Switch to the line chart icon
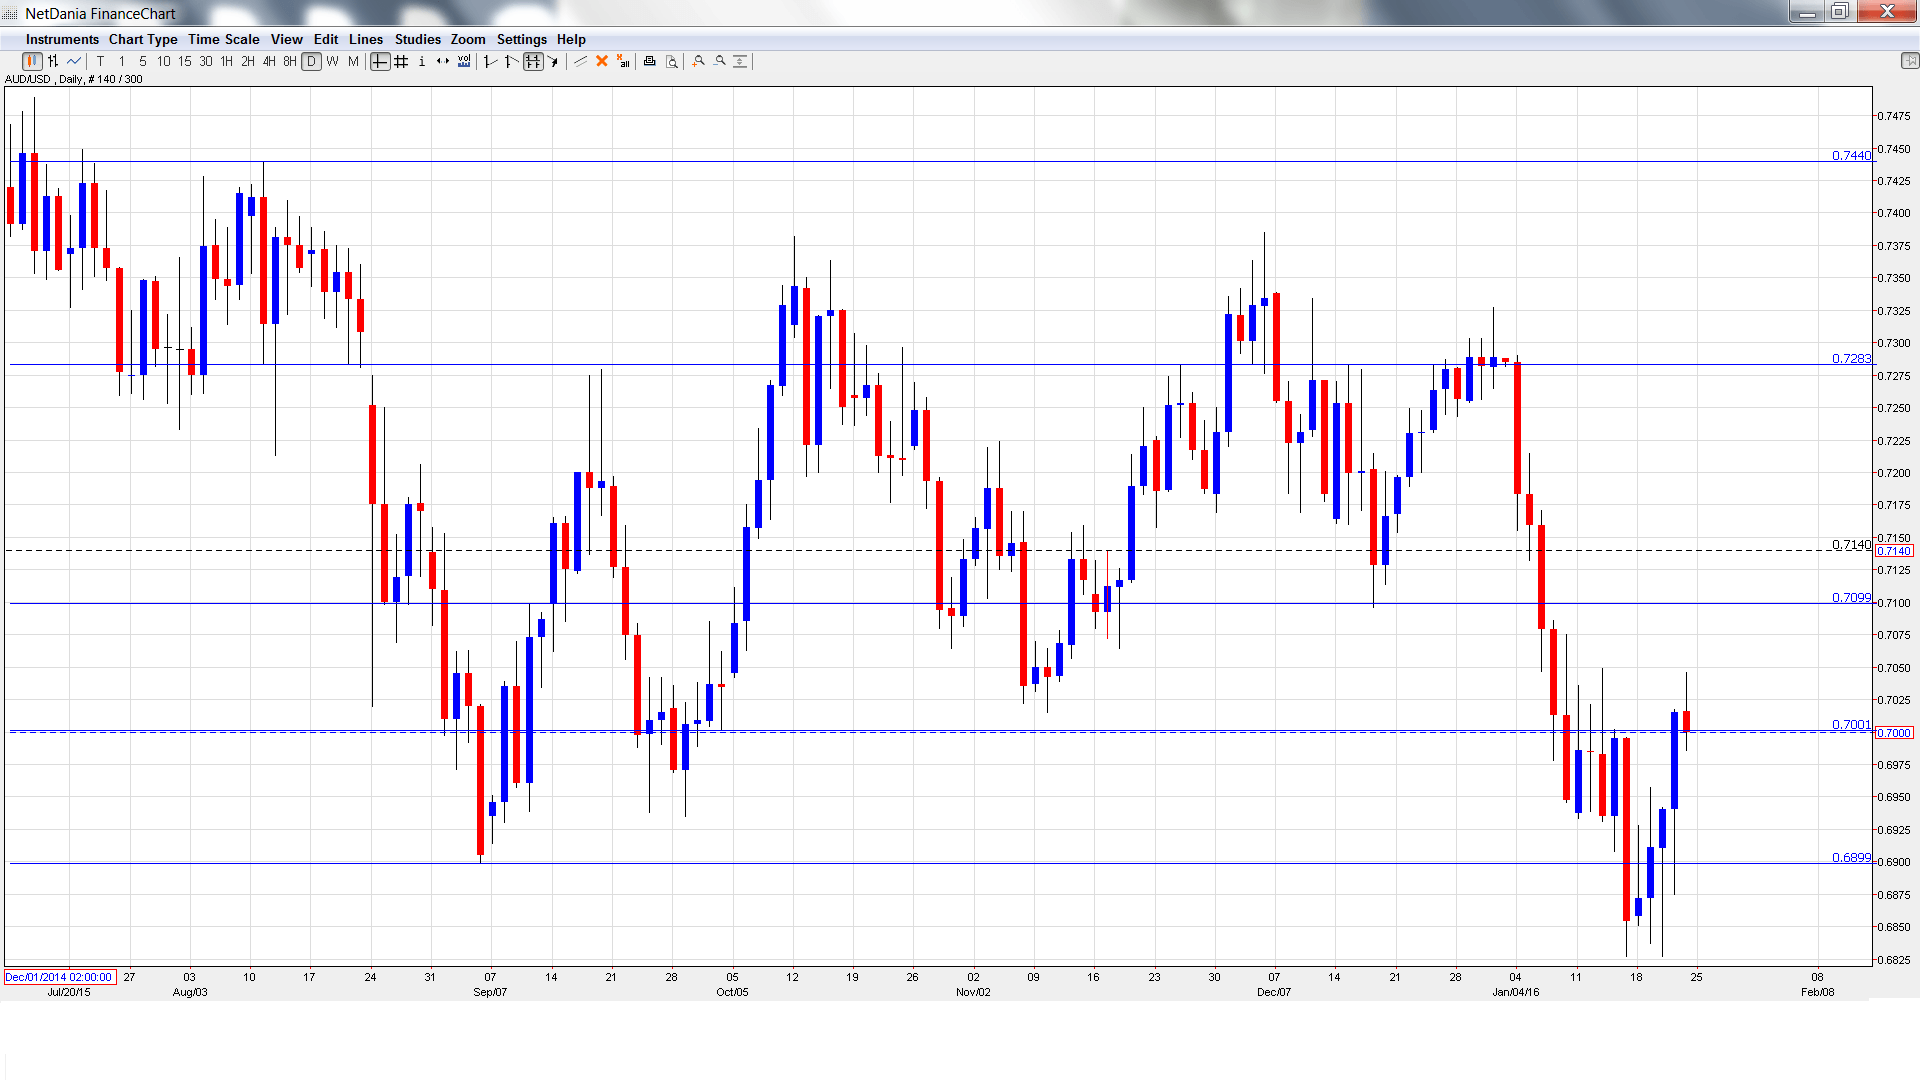 point(73,61)
